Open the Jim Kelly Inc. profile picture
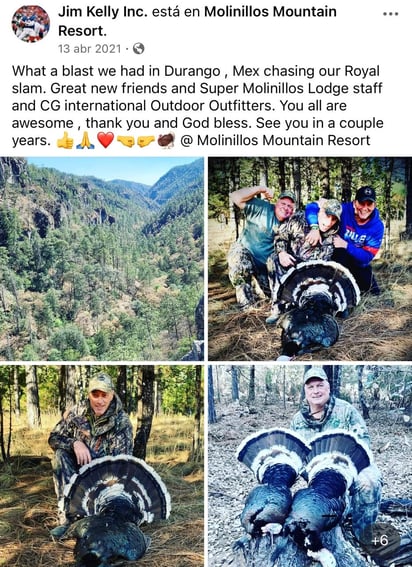Screen dimensions: 412x567 (x=30, y=24)
